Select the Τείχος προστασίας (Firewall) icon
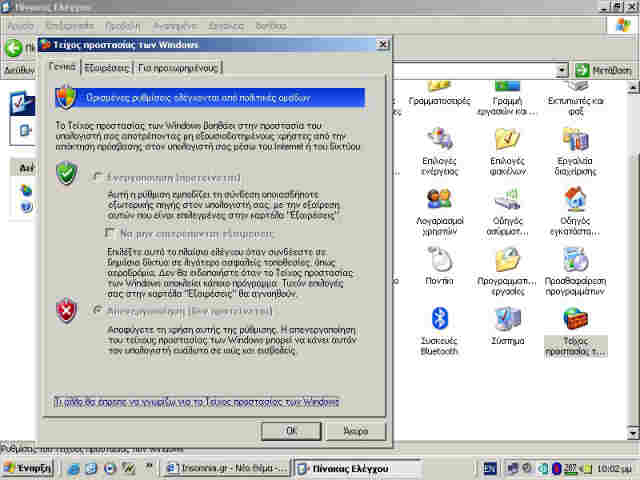The width and height of the screenshot is (640, 480). tap(575, 320)
